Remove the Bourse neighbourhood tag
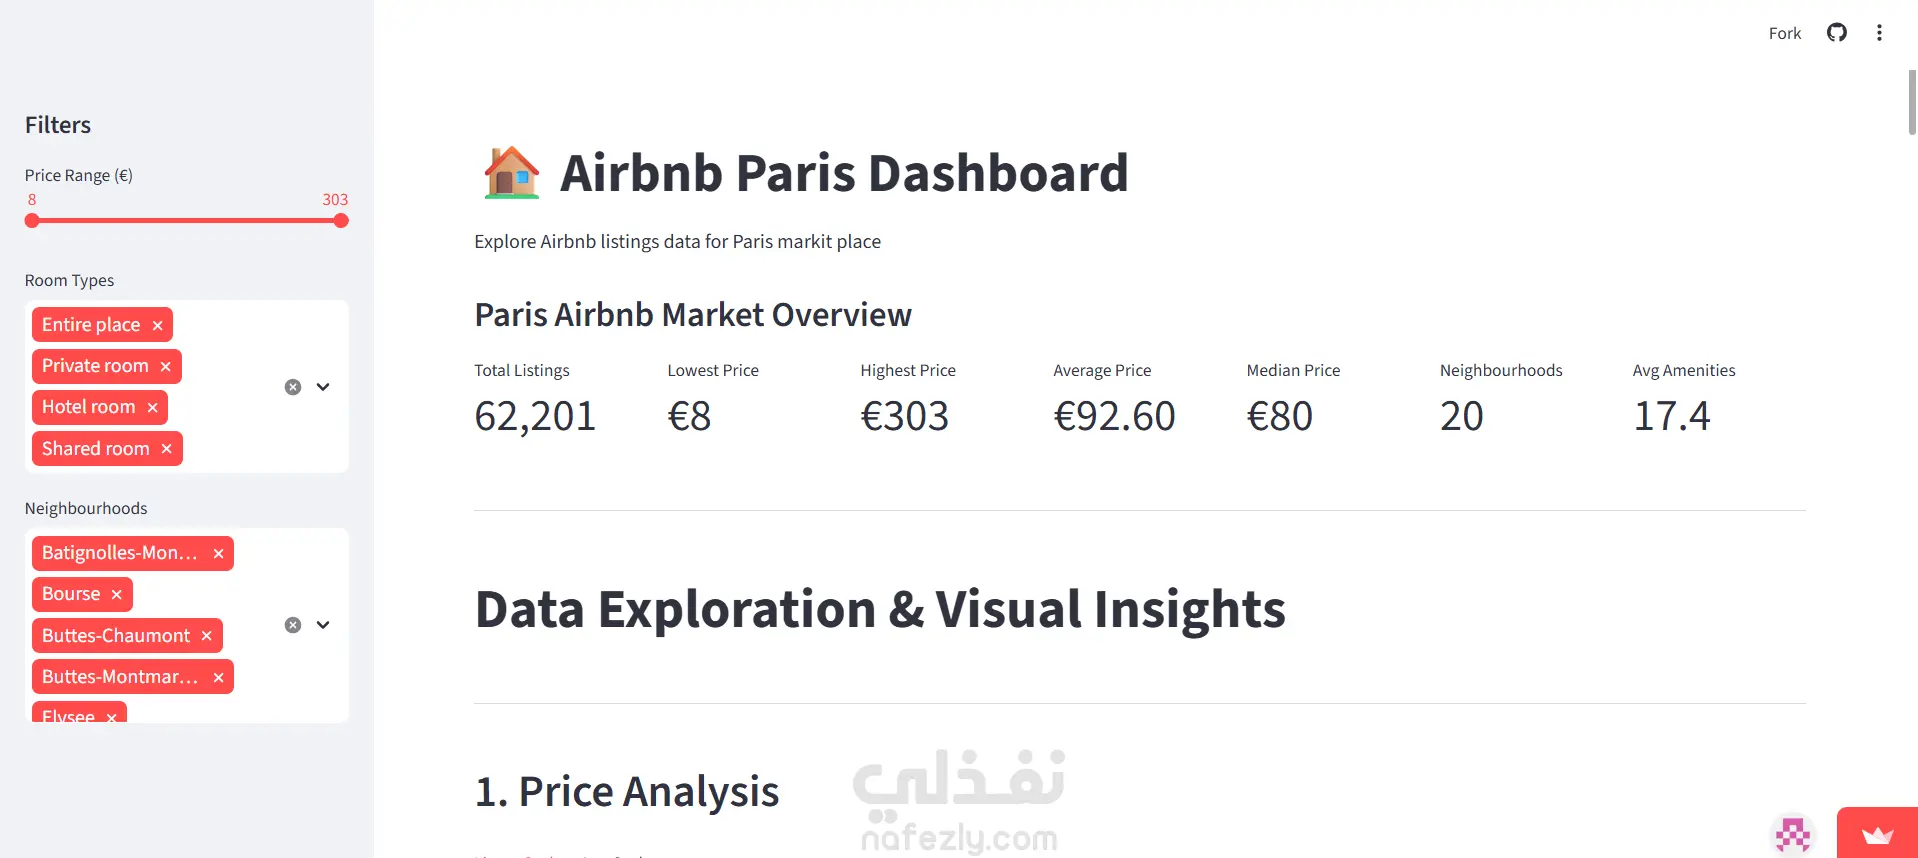The height and width of the screenshot is (858, 1918). 116,595
